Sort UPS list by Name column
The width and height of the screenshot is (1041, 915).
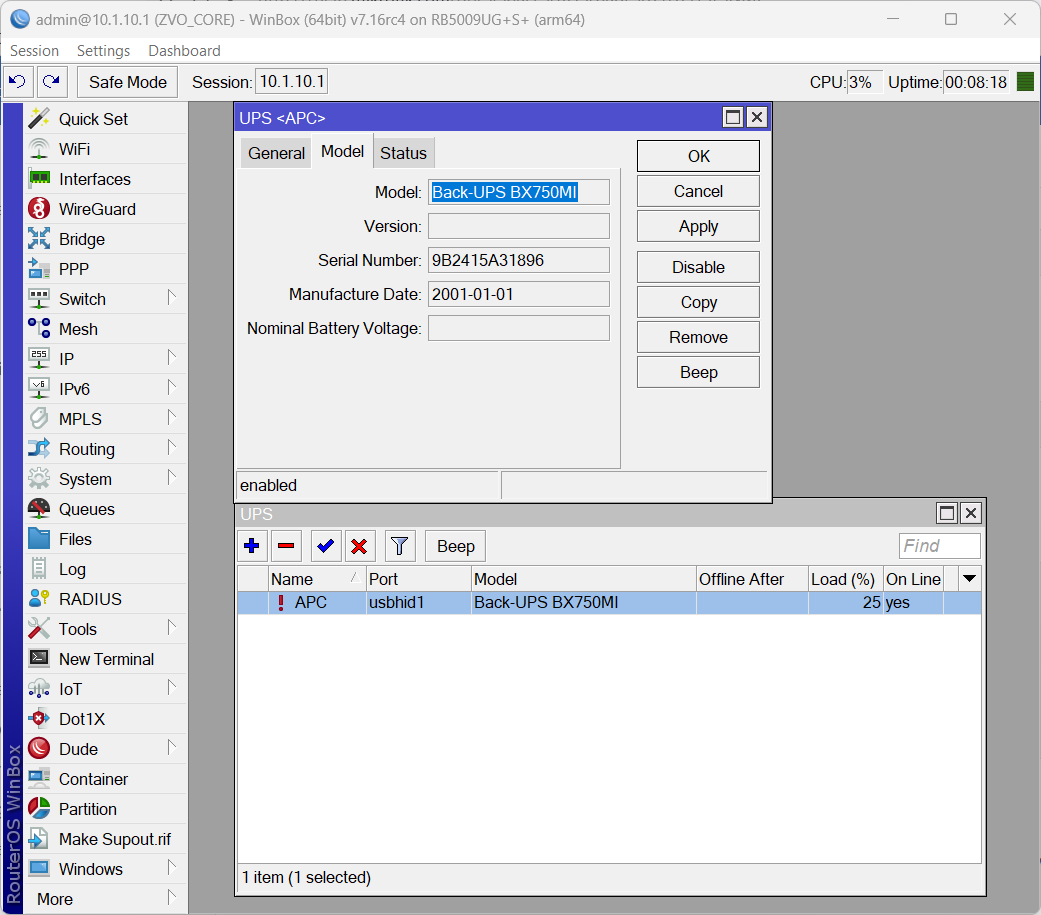click(317, 579)
